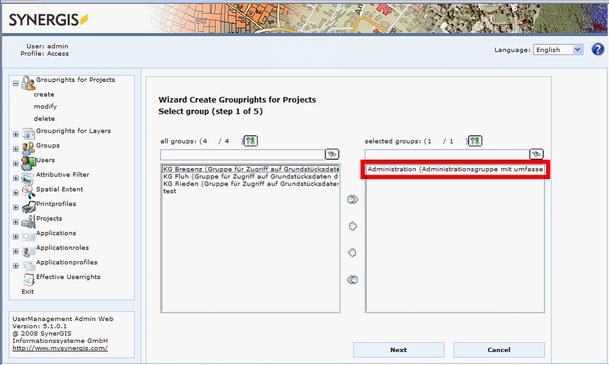
Task: Expand the Grouprights for Layers node
Action: click(16, 134)
